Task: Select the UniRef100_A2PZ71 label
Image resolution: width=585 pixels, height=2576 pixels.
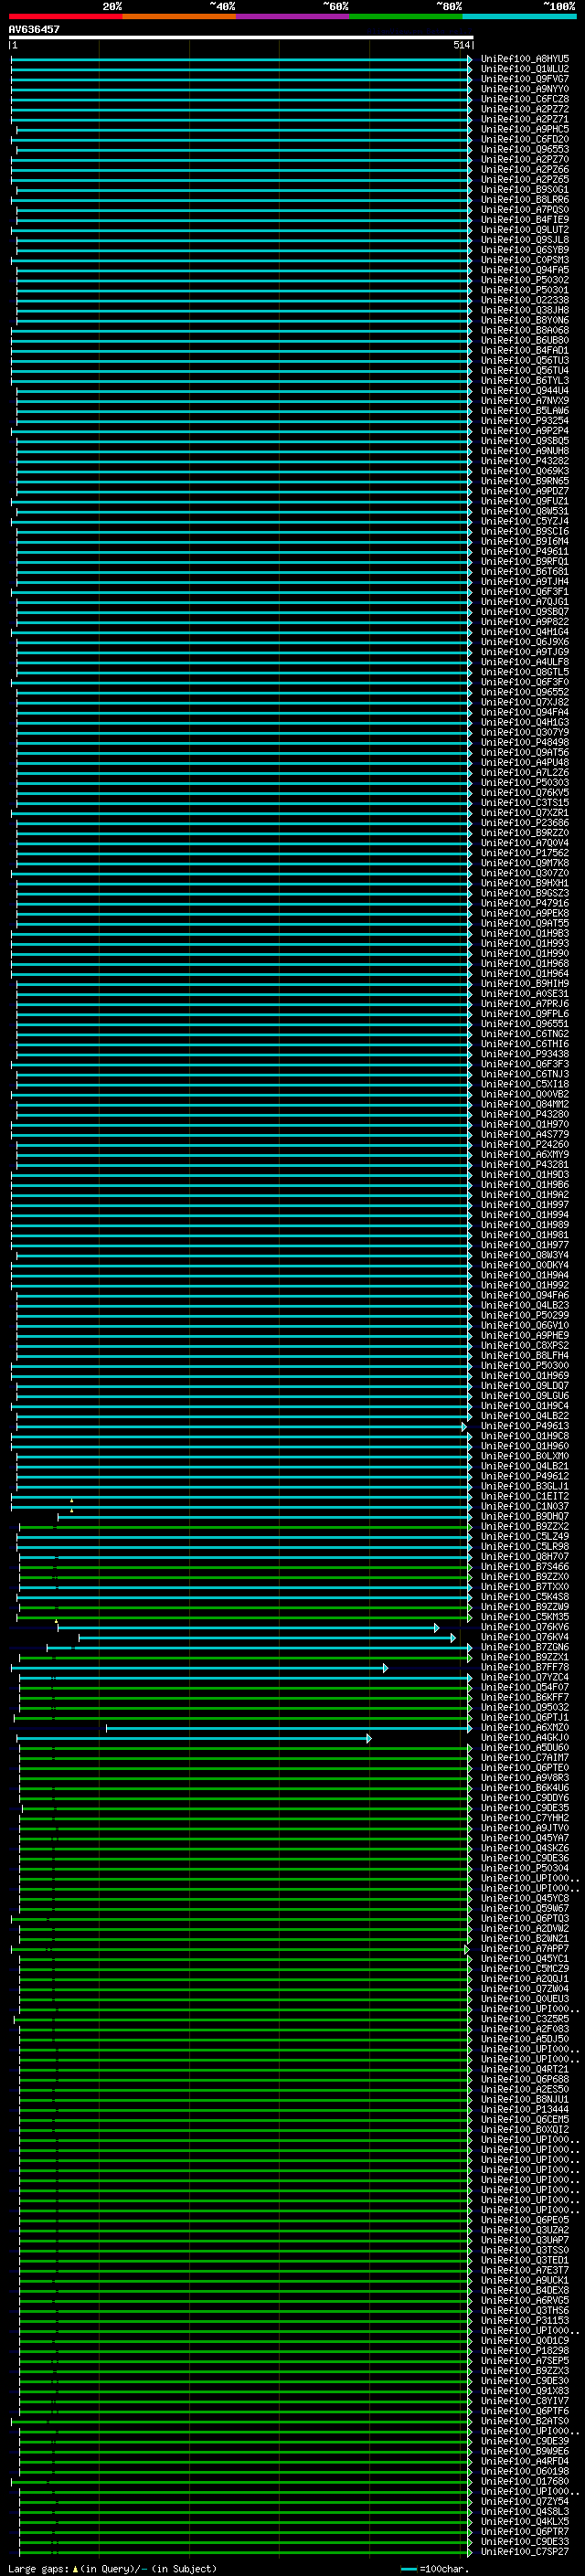Action: pos(524,119)
